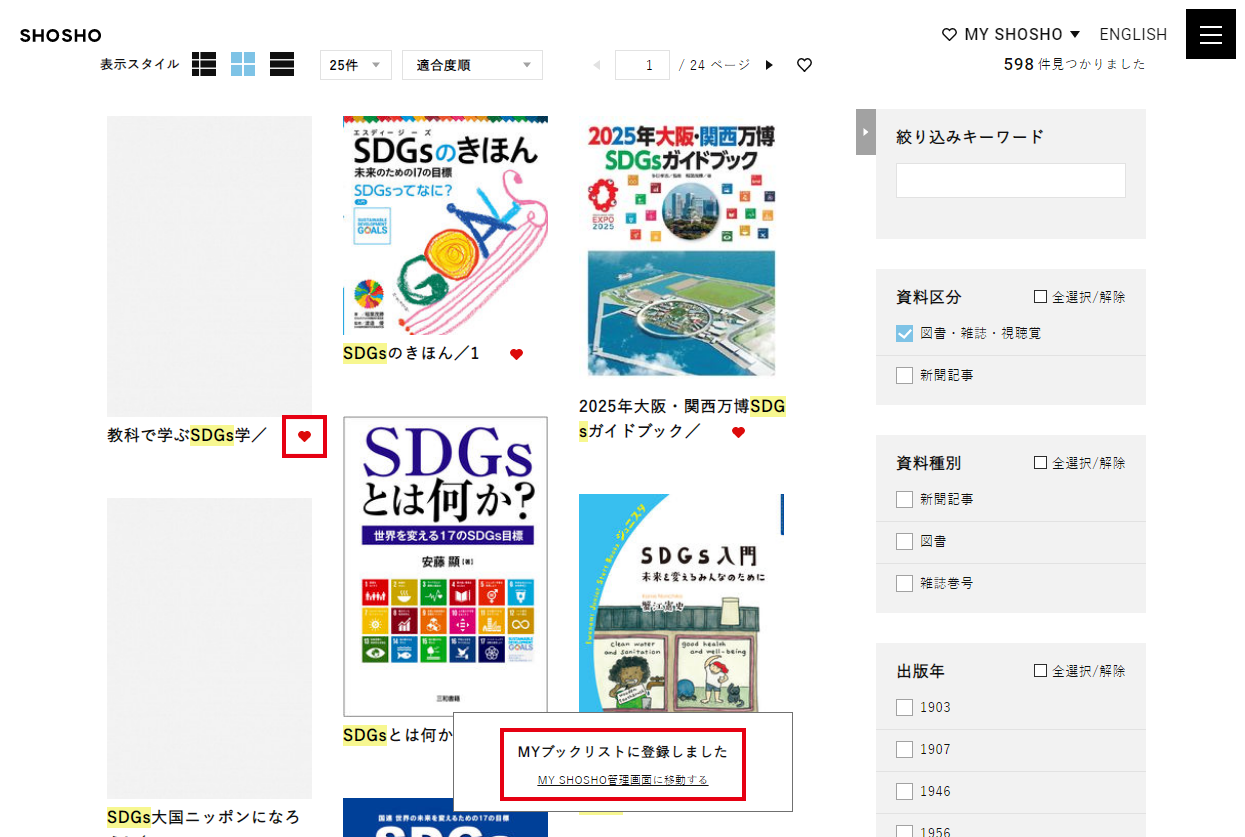Follow MY SHOSHO管理画面に移動する link
Screen dimensions: 1245x837
pyautogui.click(x=623, y=780)
